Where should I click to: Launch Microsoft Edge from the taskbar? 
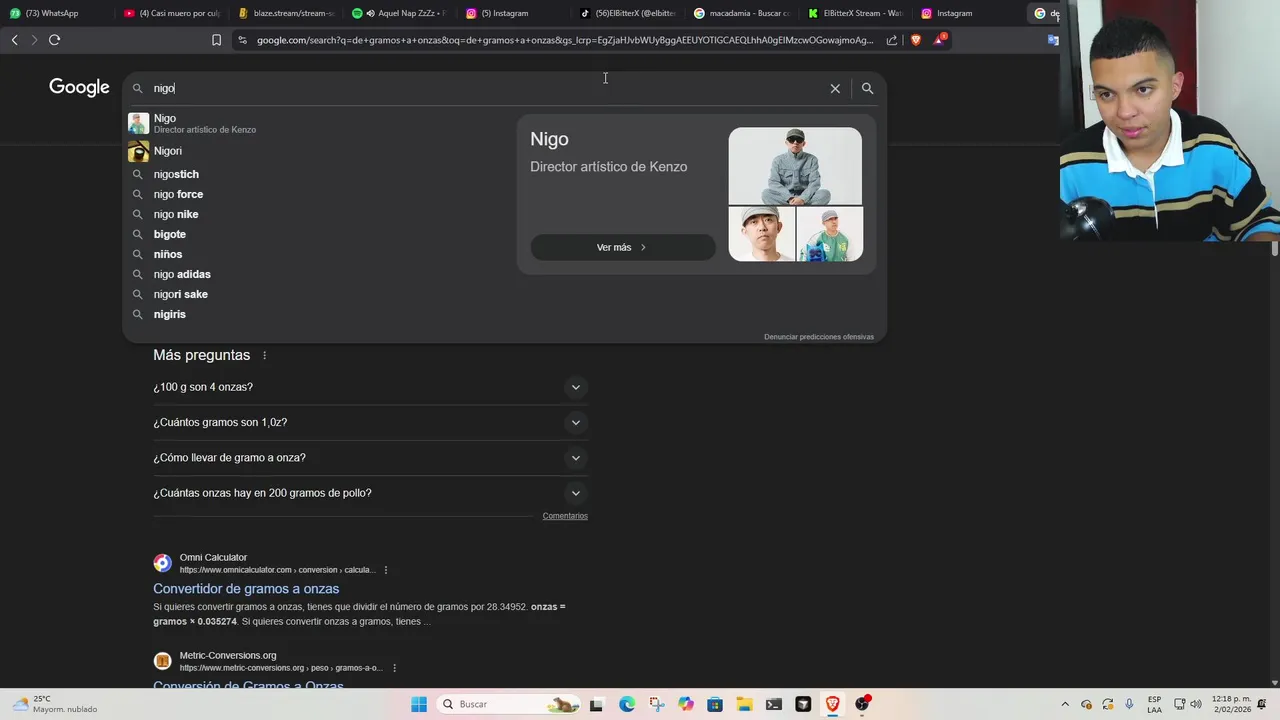click(x=626, y=704)
